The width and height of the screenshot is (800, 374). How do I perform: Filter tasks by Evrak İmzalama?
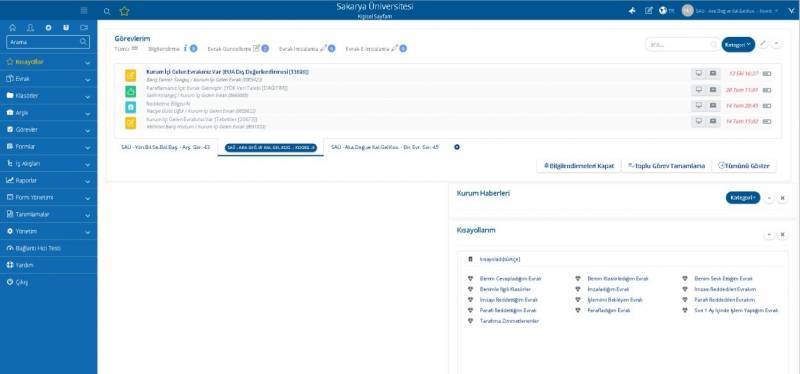tap(307, 49)
